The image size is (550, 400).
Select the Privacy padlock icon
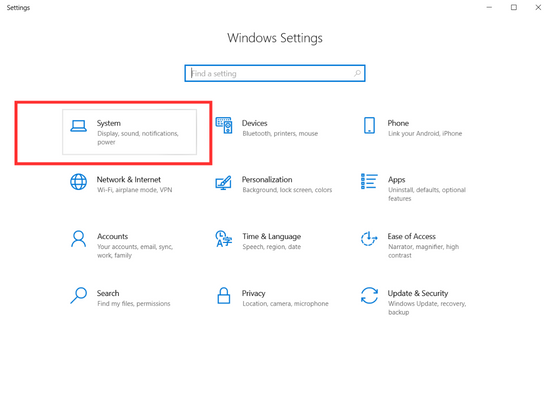(223, 295)
